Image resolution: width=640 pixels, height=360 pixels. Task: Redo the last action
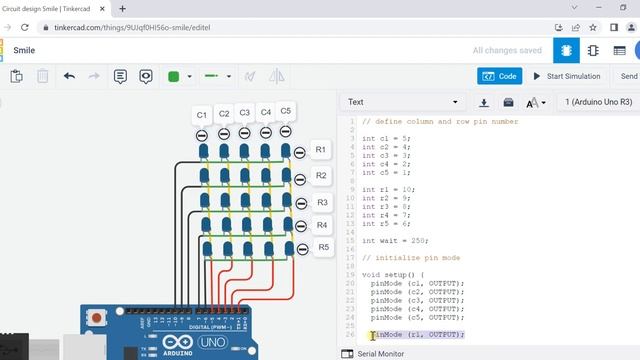point(94,76)
